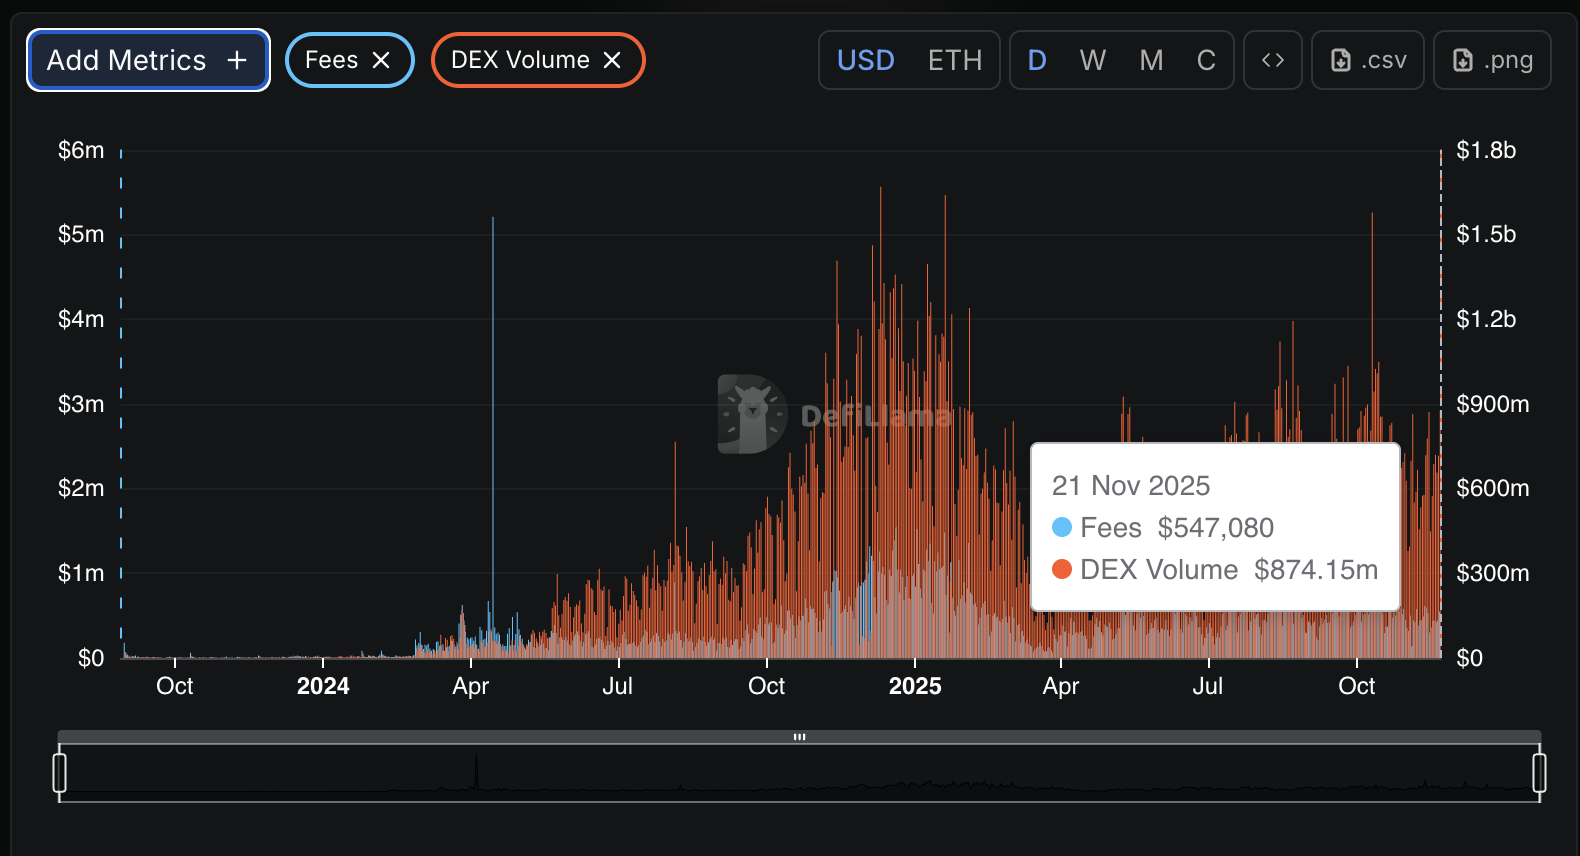1580x856 pixels.
Task: Select daily interval D
Action: pos(1037,61)
